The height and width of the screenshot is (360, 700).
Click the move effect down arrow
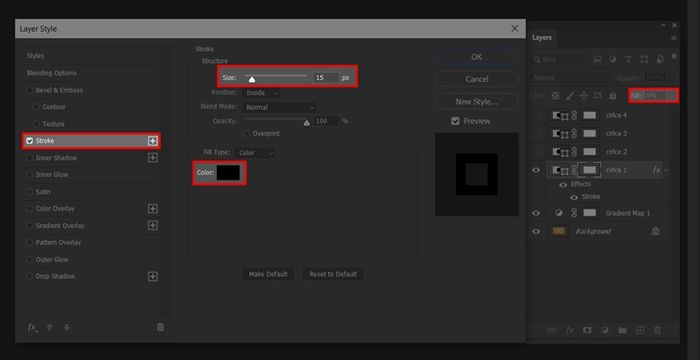click(67, 327)
